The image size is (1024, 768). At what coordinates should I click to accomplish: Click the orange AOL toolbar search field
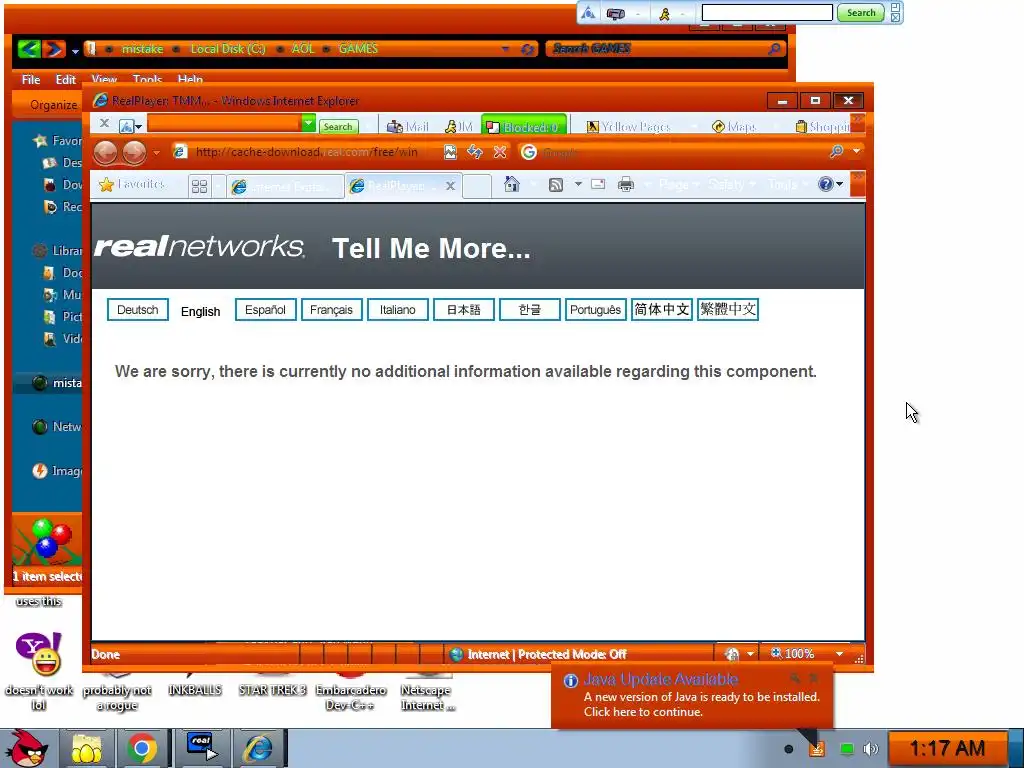click(224, 123)
